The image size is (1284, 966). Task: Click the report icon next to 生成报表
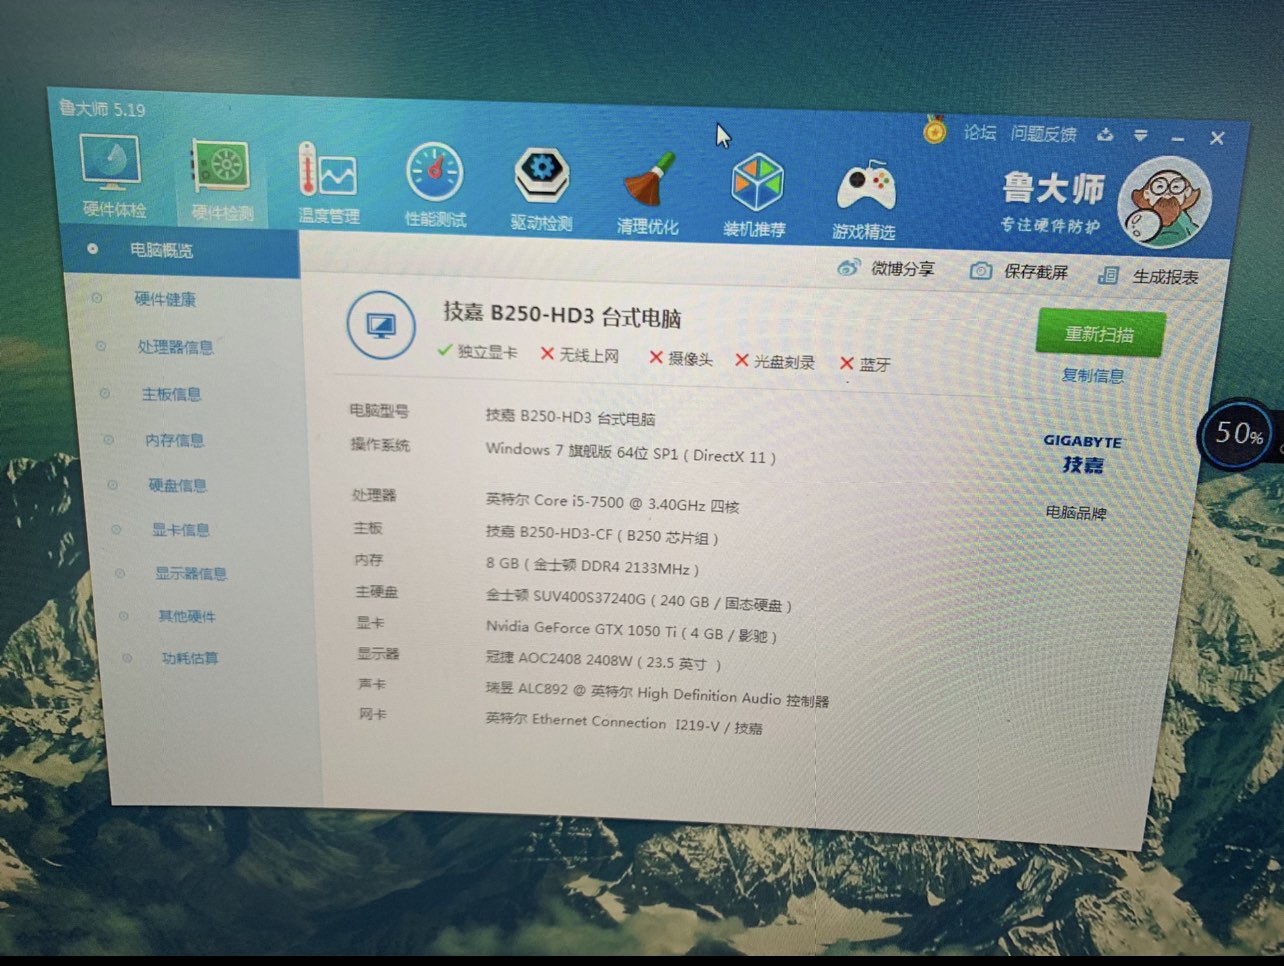[1108, 275]
